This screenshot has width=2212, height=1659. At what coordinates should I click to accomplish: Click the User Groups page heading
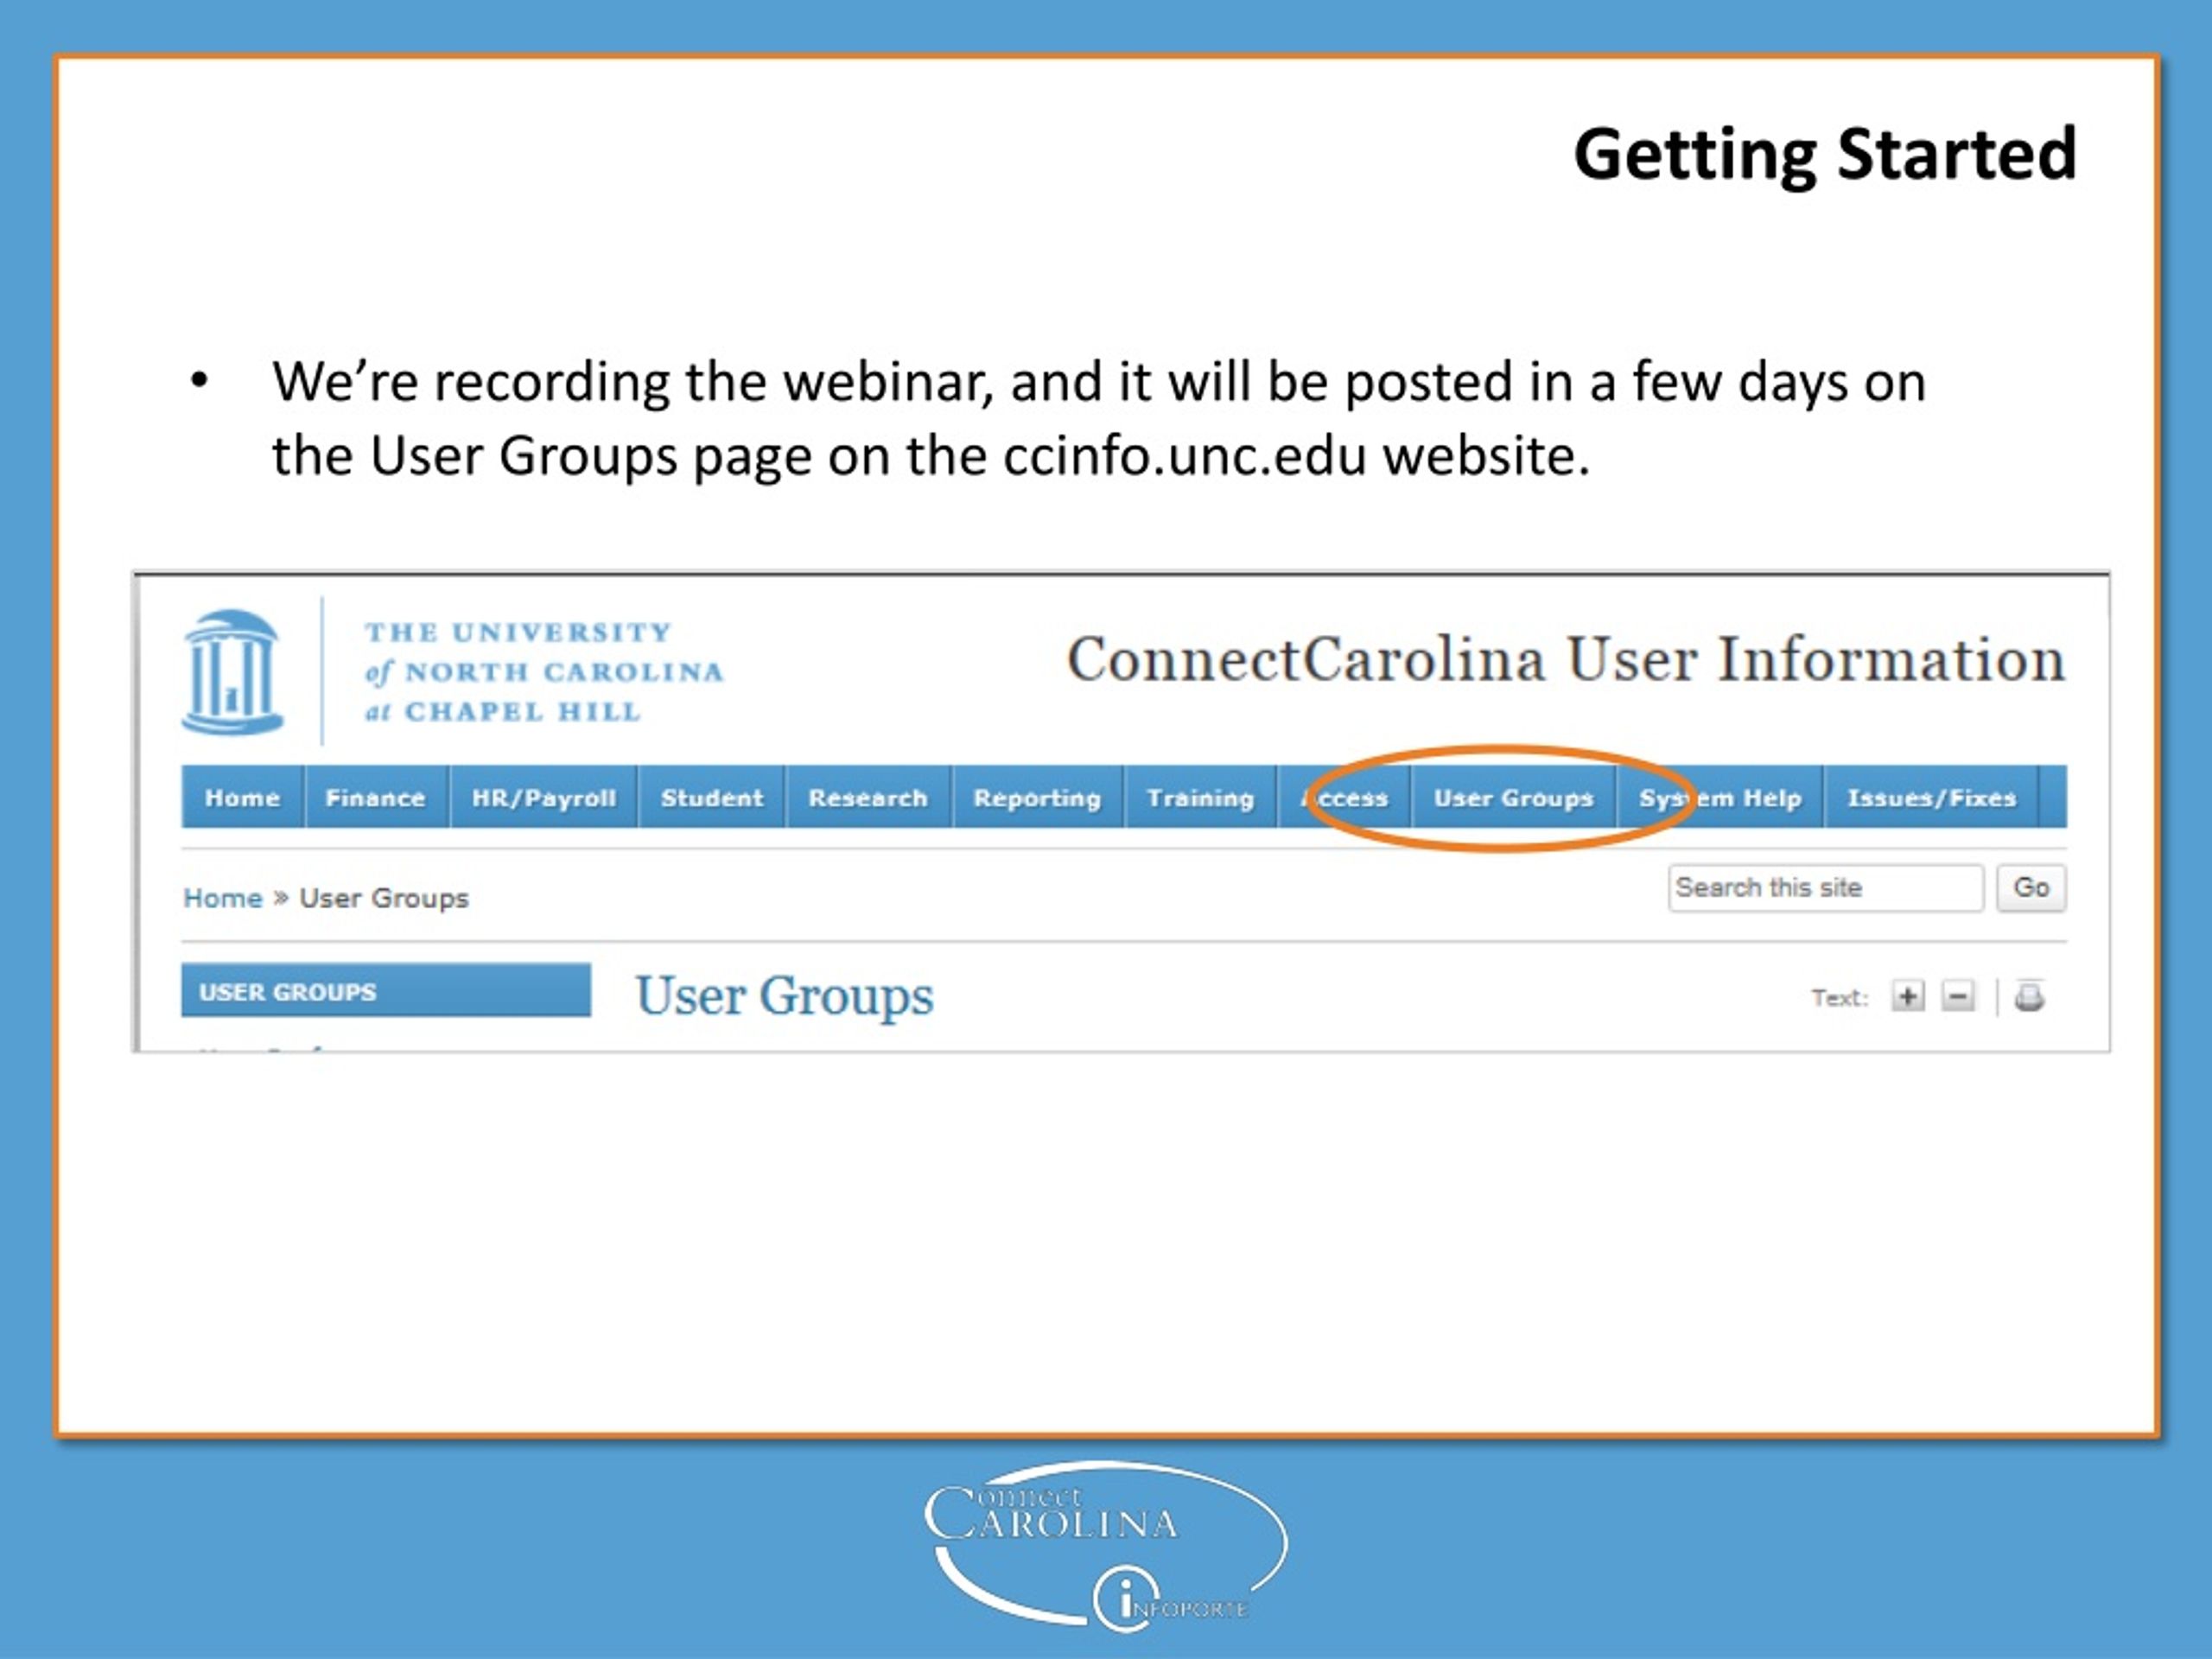pyautogui.click(x=785, y=996)
